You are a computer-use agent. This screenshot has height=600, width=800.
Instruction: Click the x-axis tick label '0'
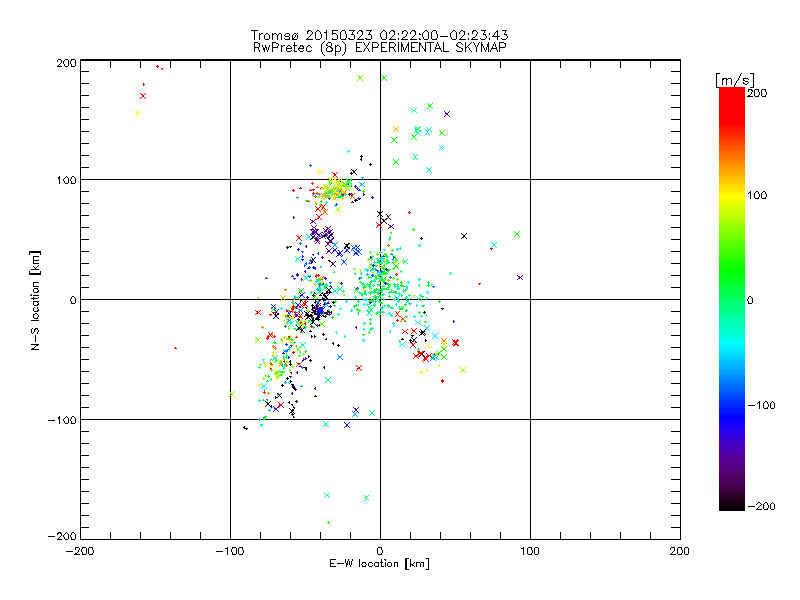pos(380,552)
